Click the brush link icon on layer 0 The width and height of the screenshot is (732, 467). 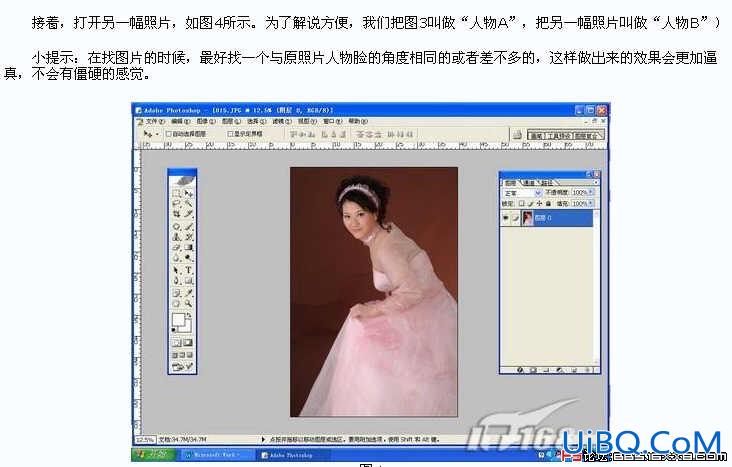pyautogui.click(x=515, y=218)
